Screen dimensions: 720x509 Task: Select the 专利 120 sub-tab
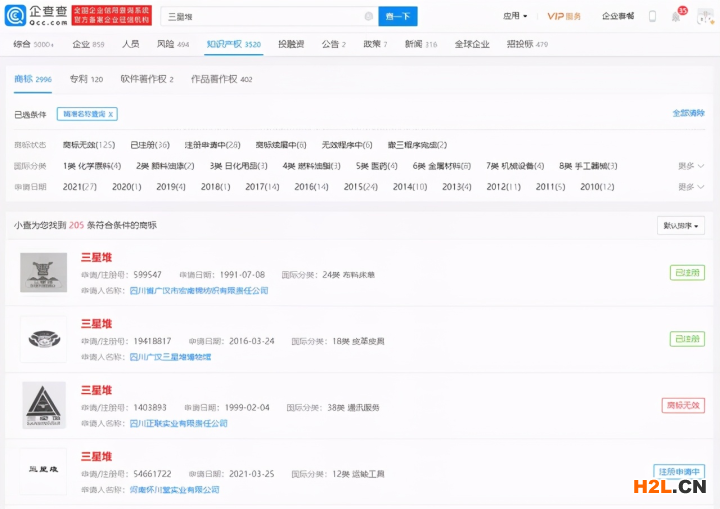point(86,79)
